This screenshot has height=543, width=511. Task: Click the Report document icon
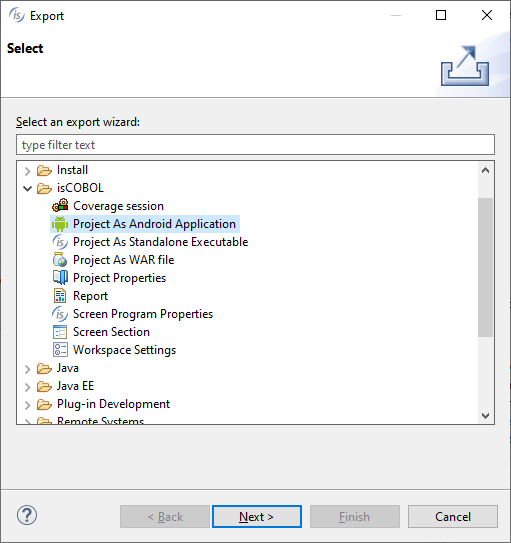pos(60,296)
